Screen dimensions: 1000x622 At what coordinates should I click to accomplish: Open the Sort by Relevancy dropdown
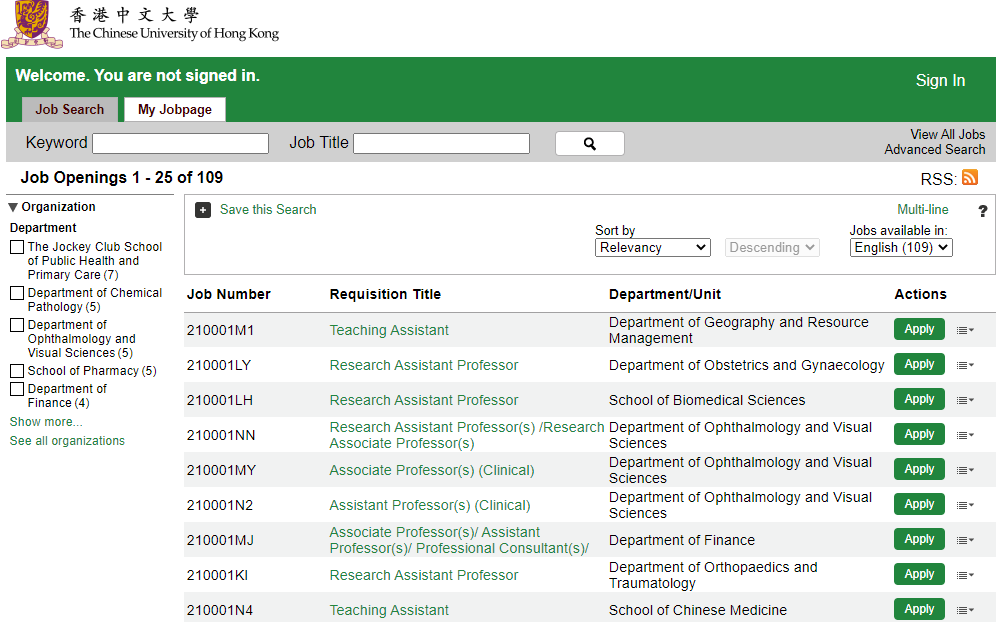(x=652, y=248)
